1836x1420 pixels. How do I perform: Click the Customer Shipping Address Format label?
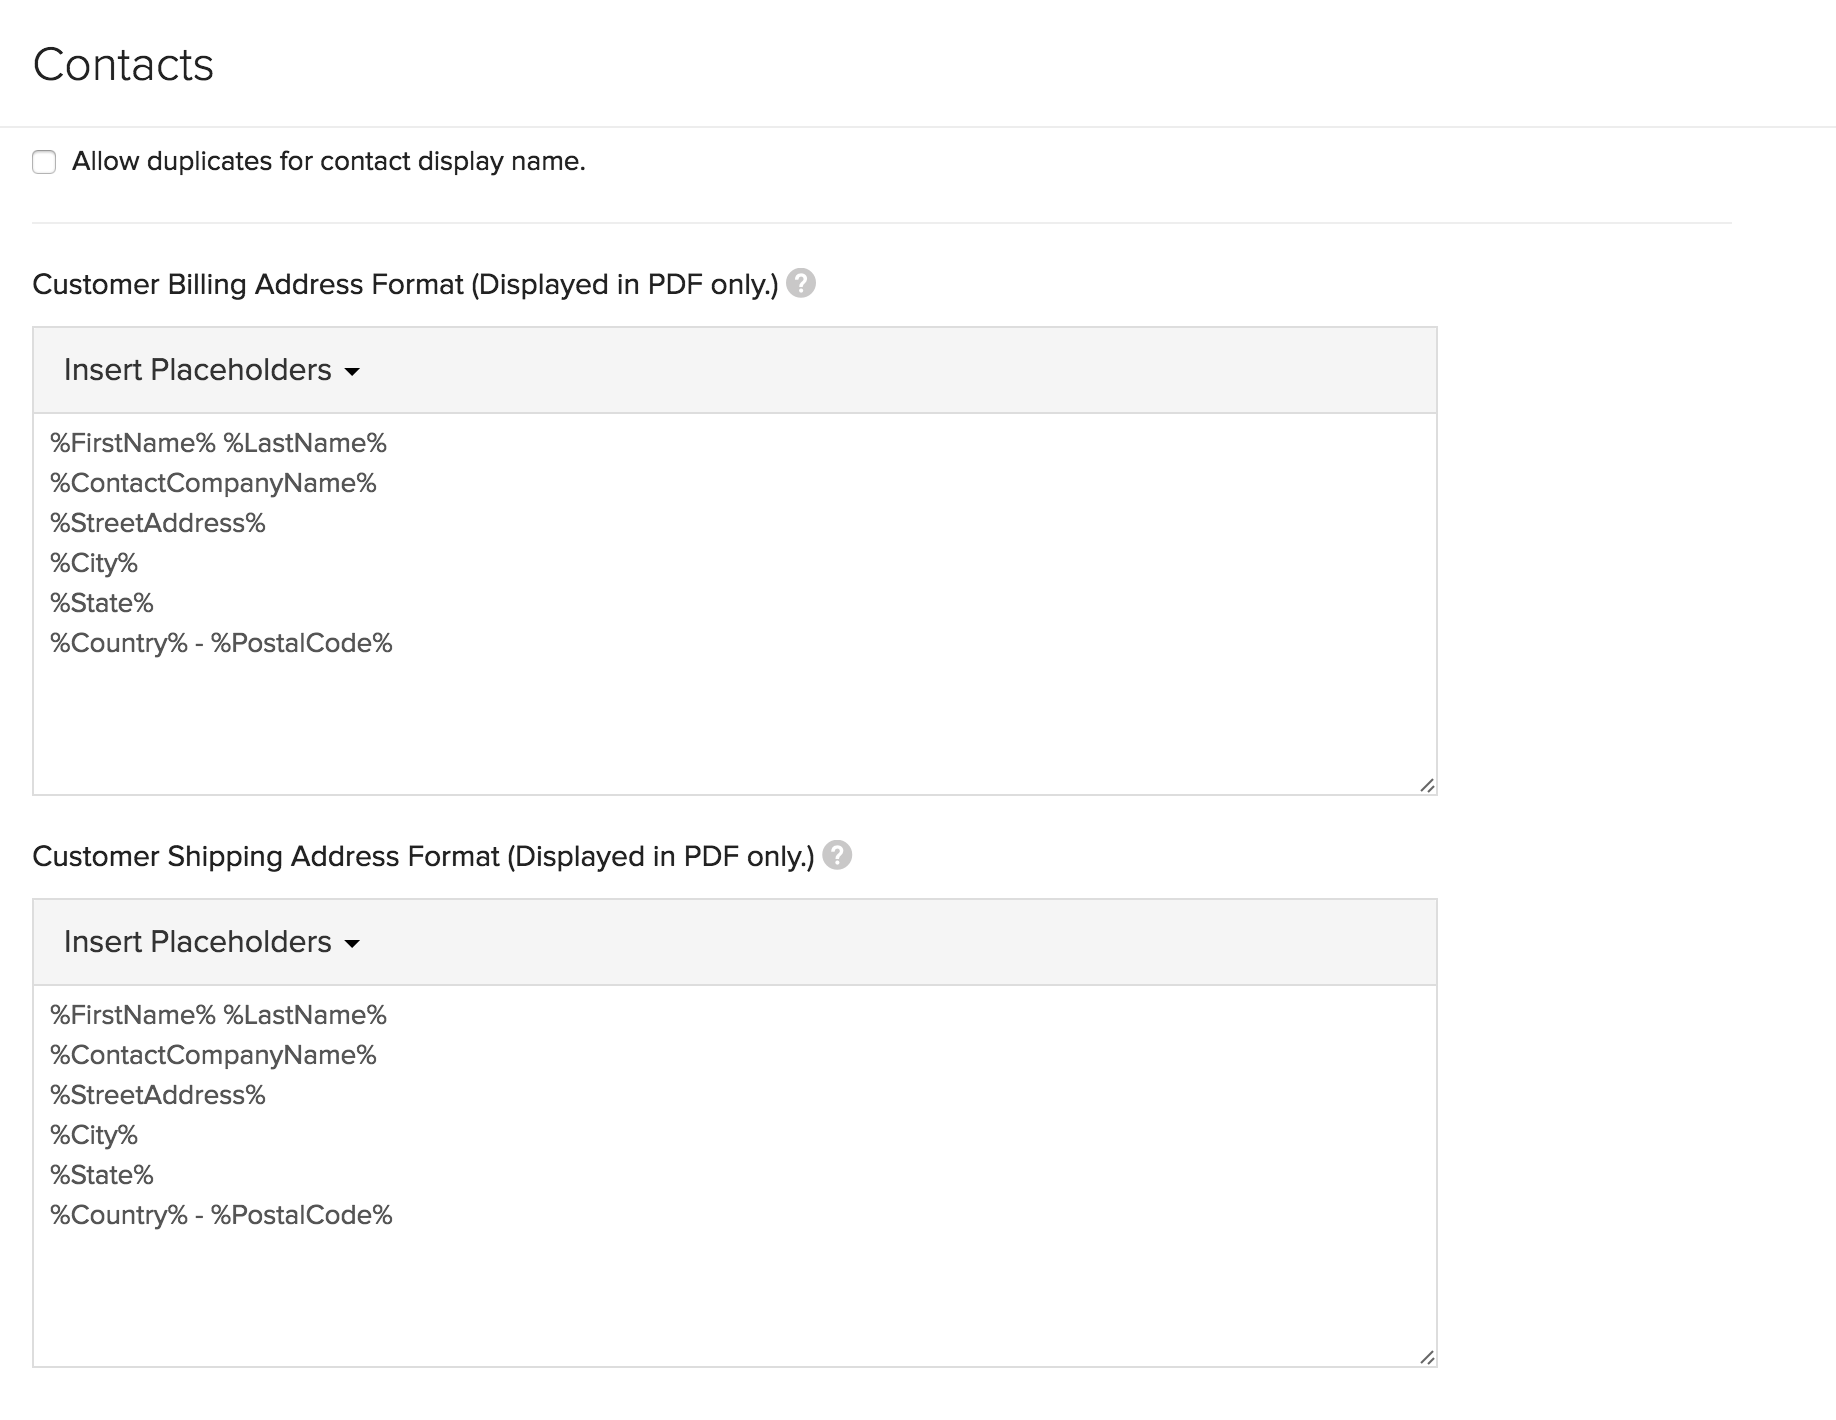[x=423, y=857]
